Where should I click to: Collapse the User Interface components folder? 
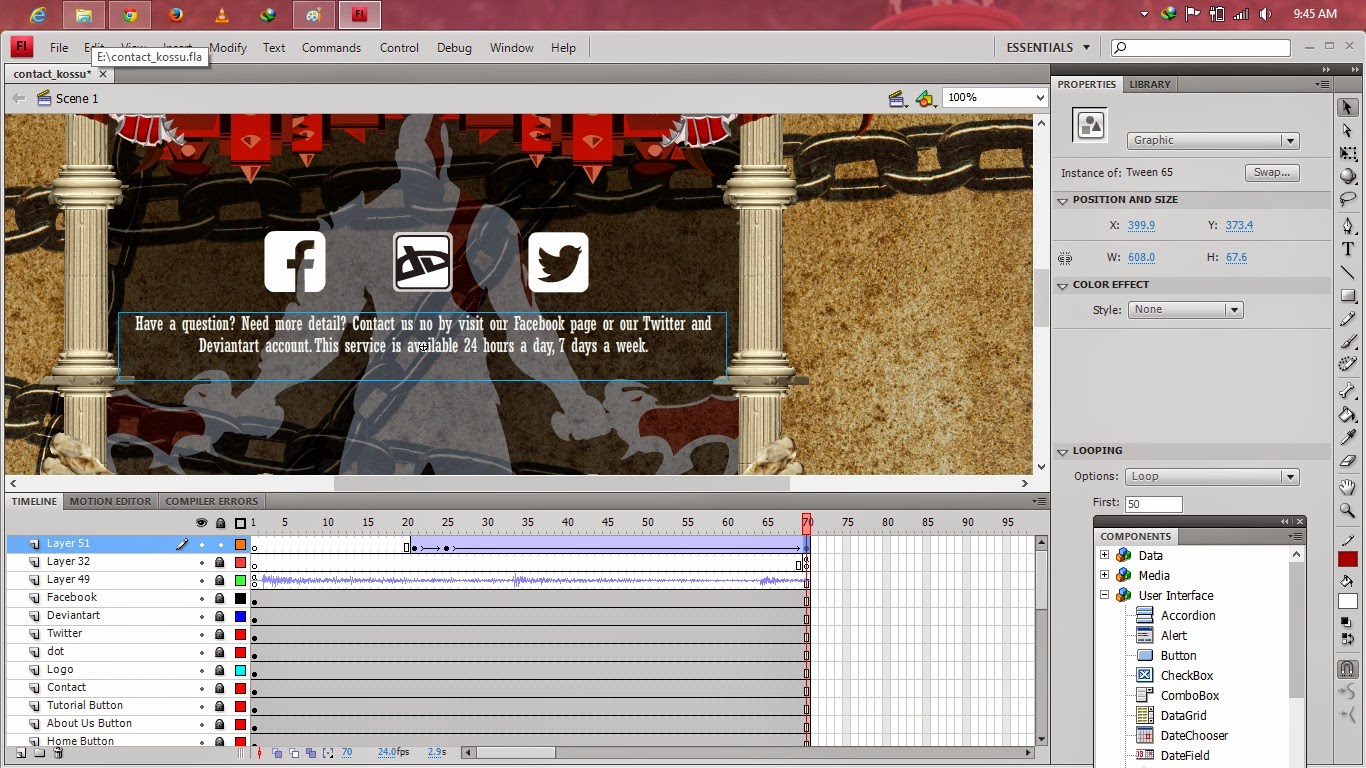tap(1104, 596)
